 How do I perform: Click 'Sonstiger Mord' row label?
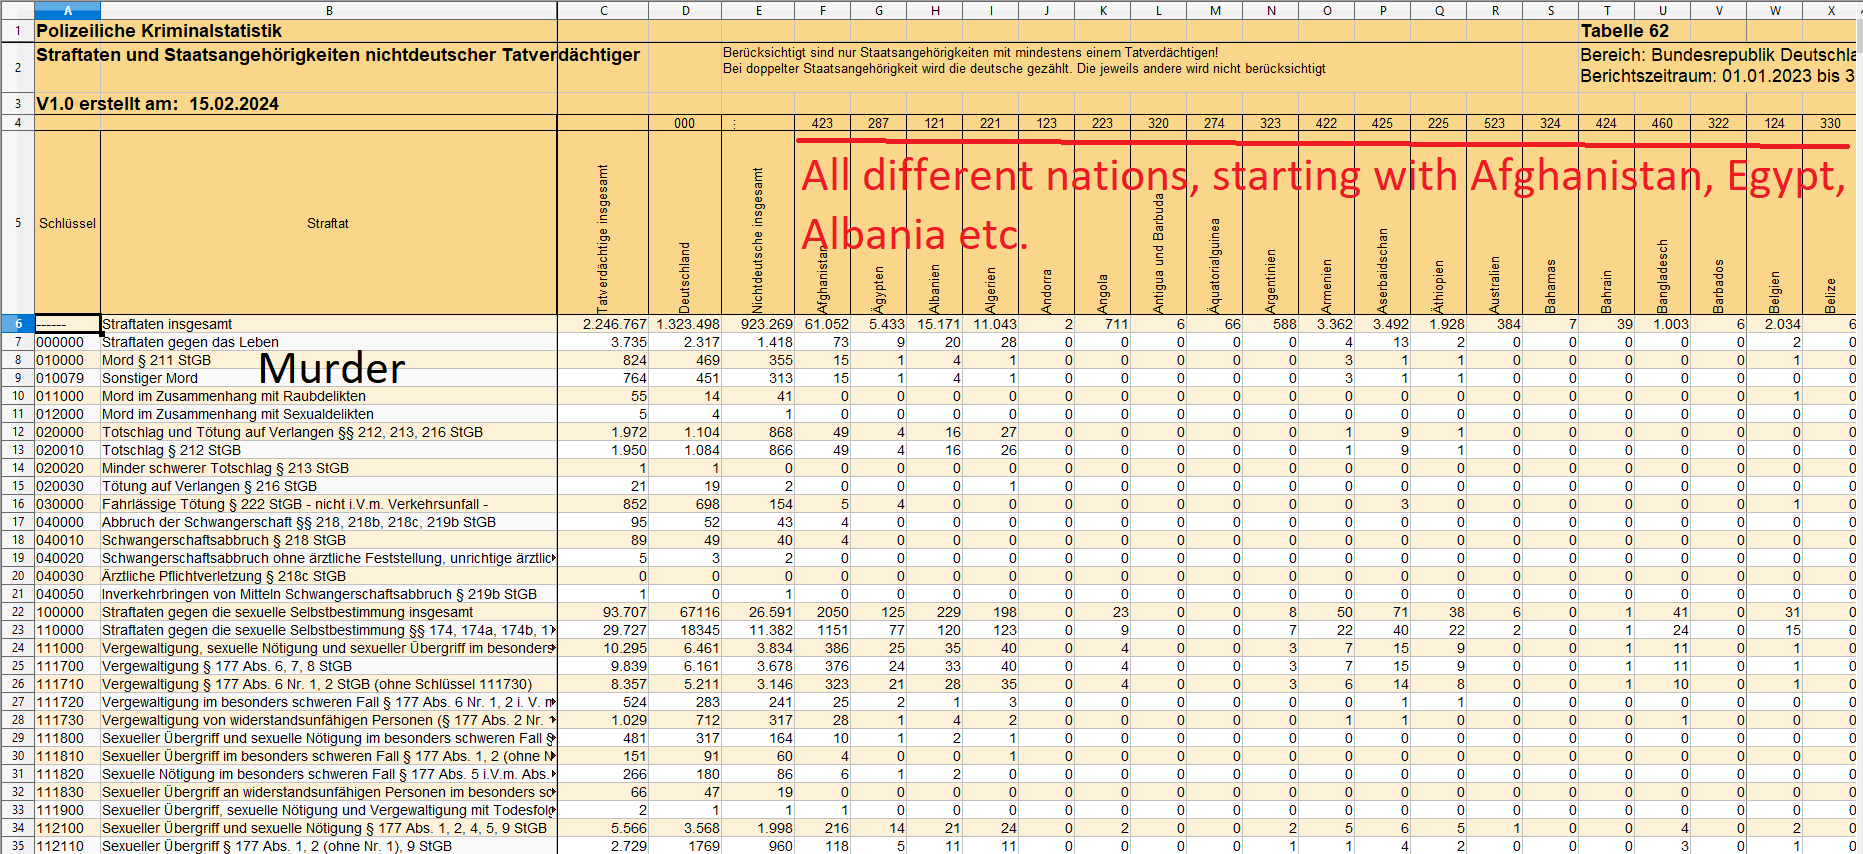point(150,378)
